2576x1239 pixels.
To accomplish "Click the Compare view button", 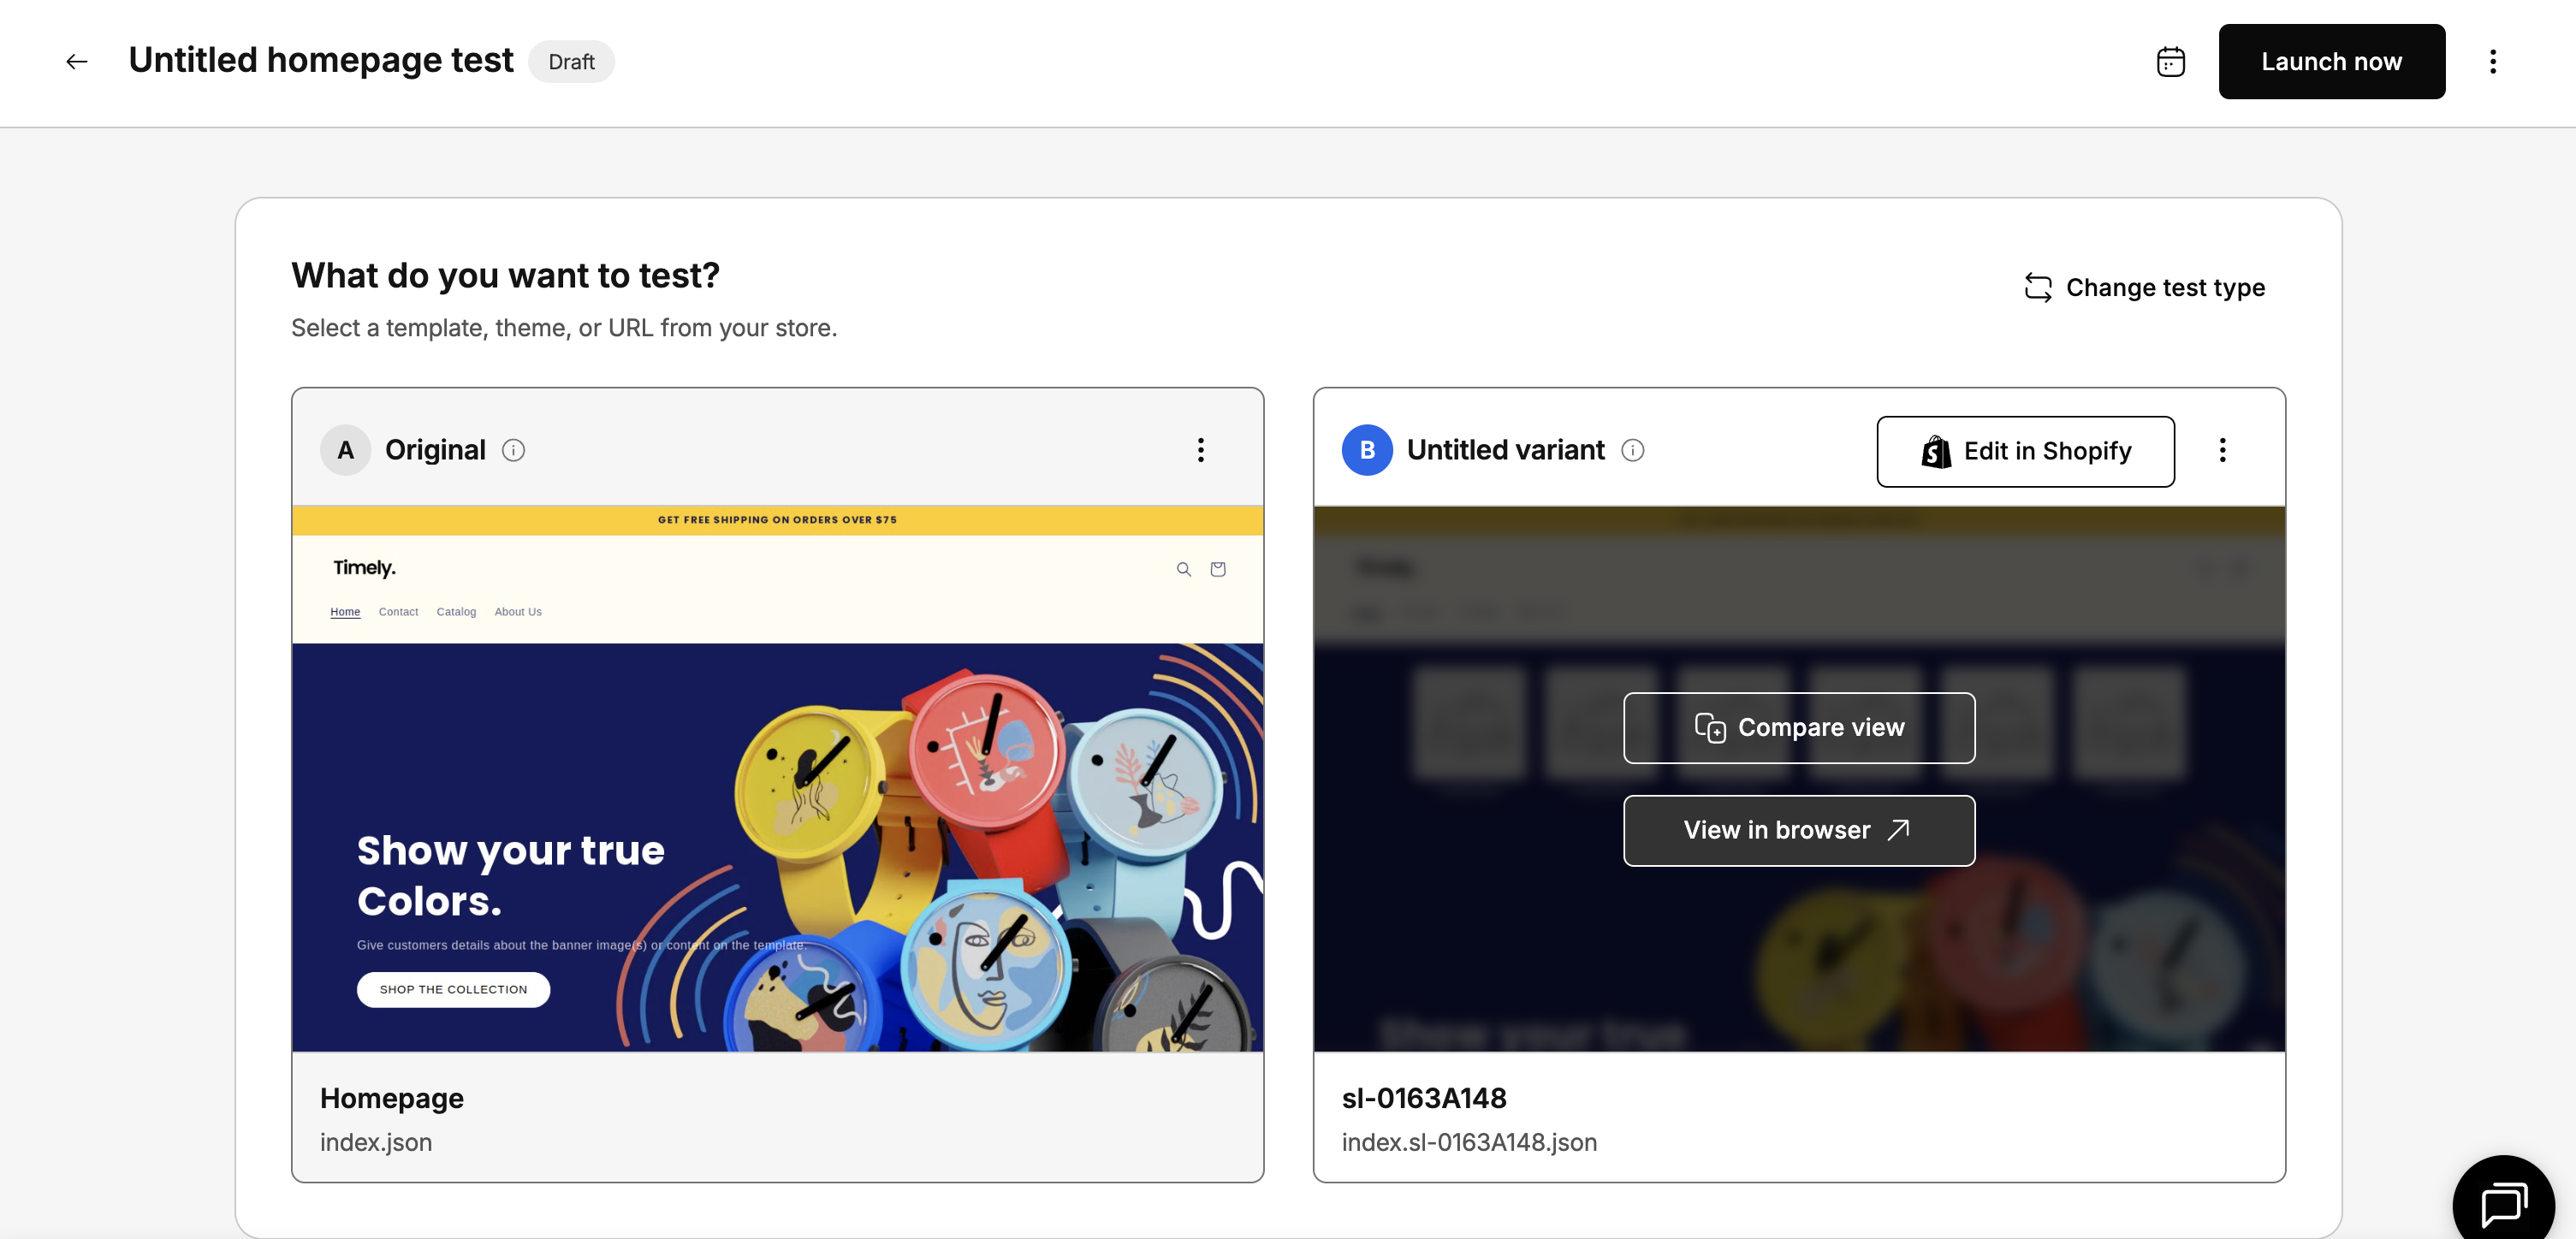I will tap(1798, 728).
